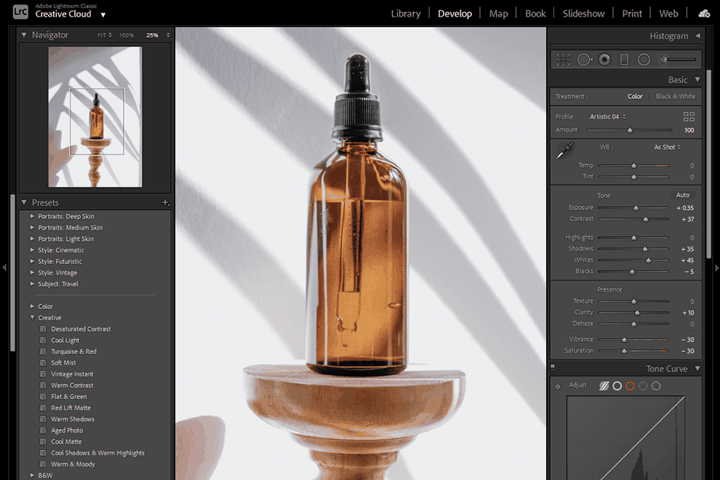Add a preset with the plus icon
This screenshot has width=720, height=480.
pyautogui.click(x=165, y=202)
